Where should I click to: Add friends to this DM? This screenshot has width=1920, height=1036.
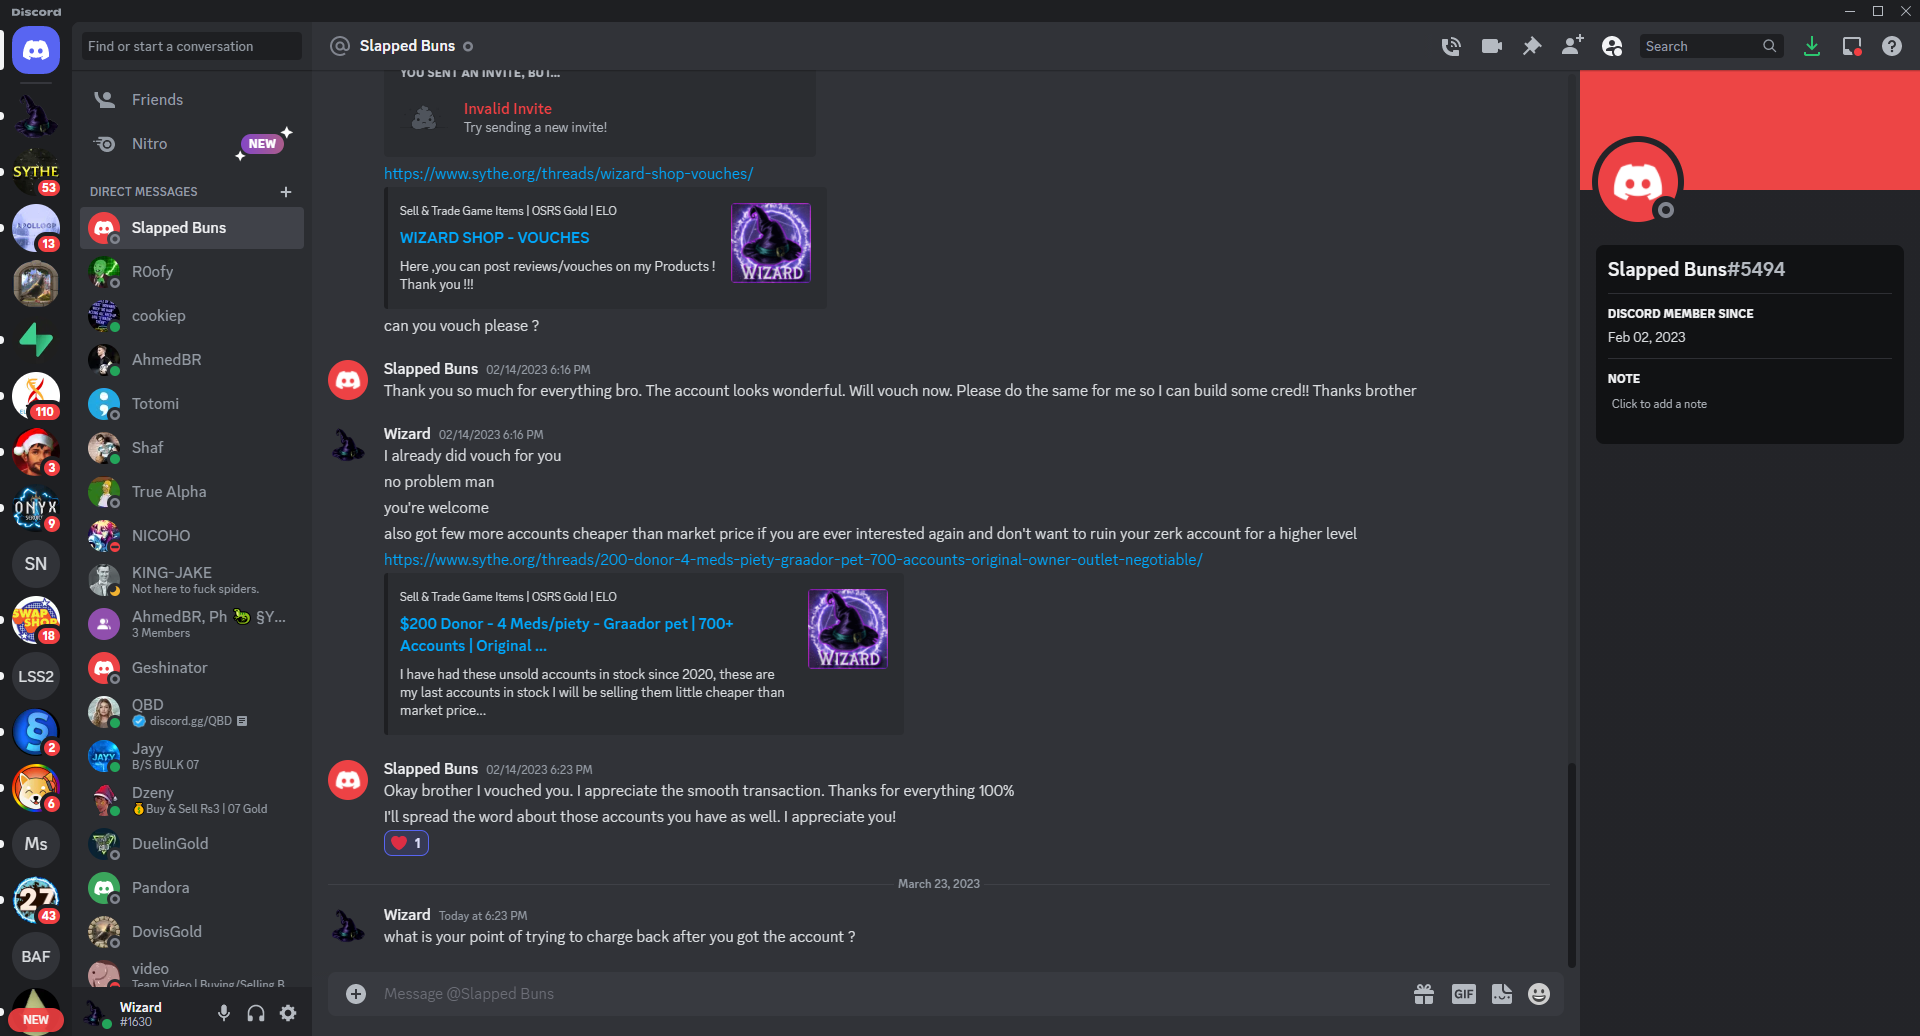click(x=1571, y=46)
